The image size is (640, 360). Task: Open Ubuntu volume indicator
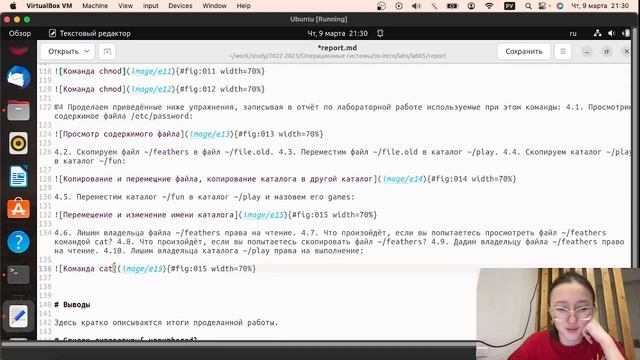pyautogui.click(x=611, y=33)
